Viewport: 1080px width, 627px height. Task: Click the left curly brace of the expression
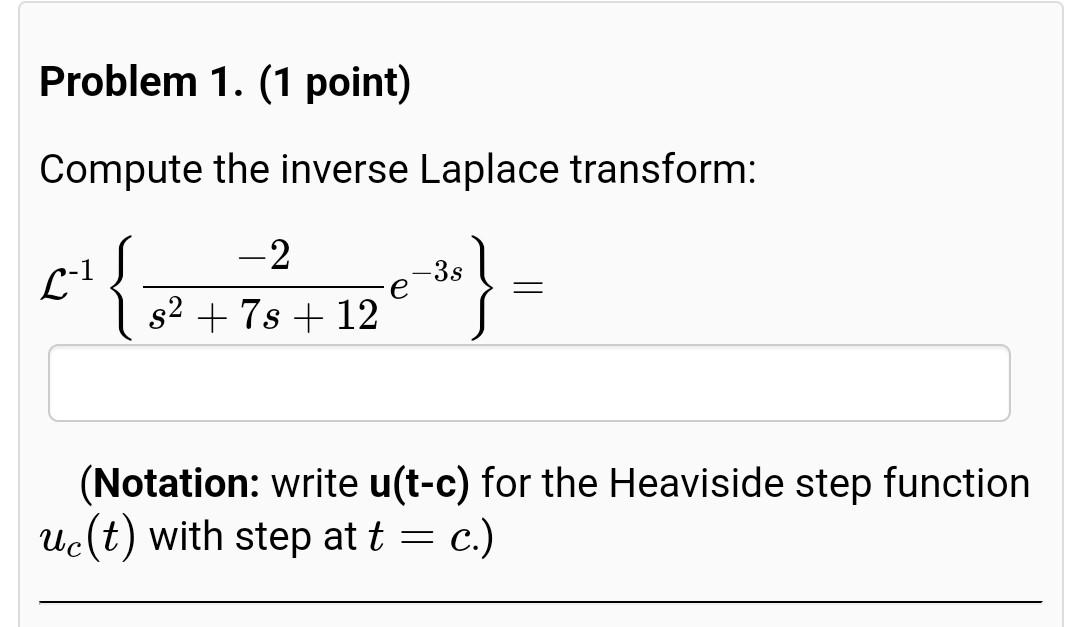pos(123,284)
